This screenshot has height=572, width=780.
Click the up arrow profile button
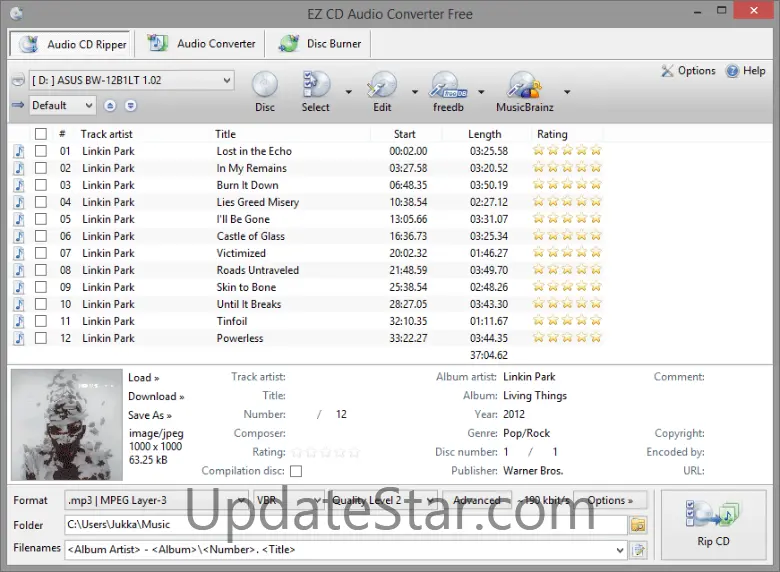point(110,105)
